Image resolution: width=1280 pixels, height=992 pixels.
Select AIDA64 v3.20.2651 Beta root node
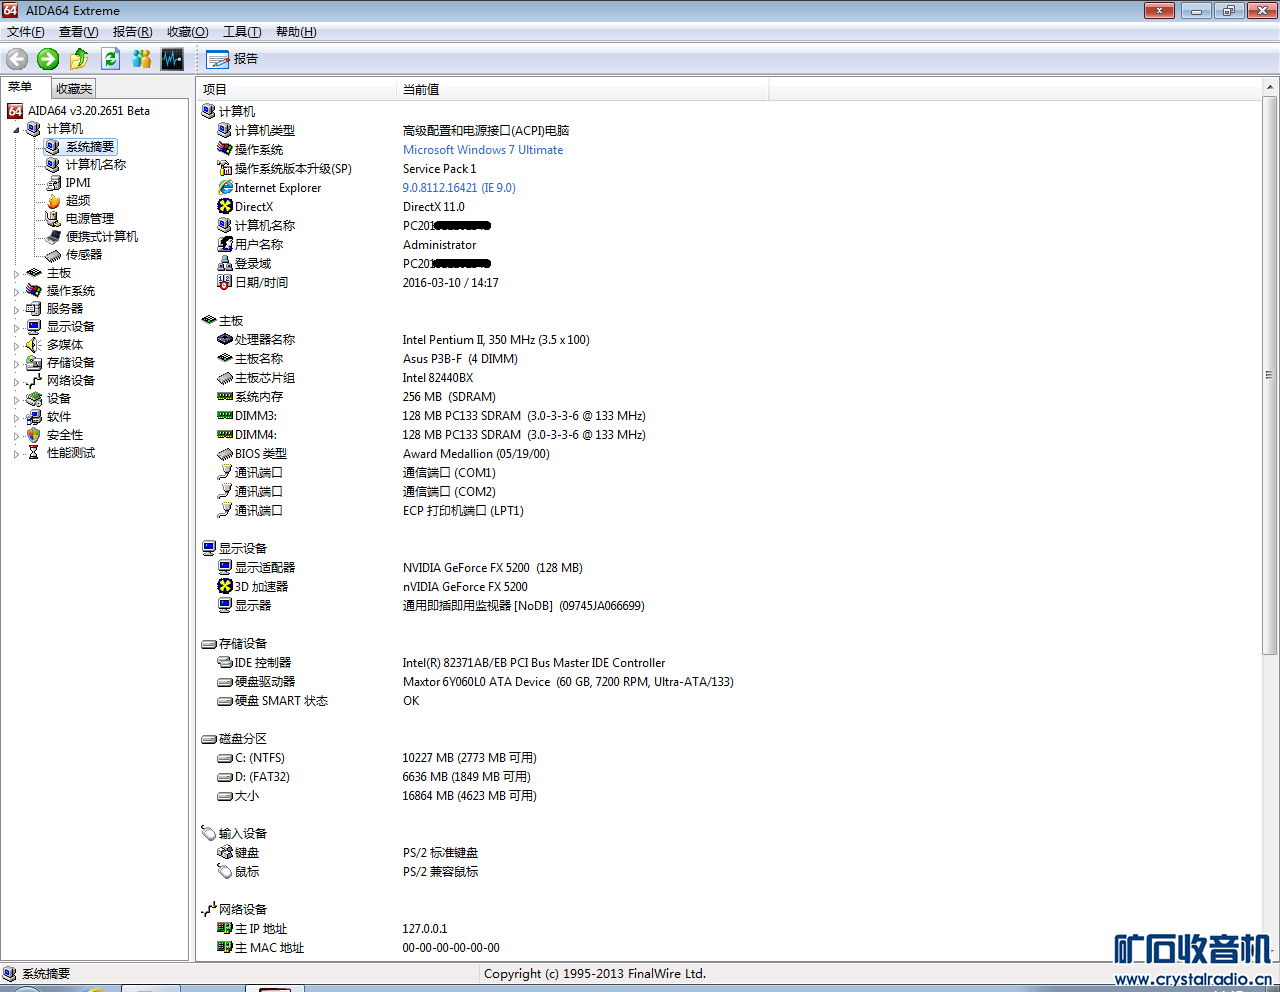click(89, 111)
